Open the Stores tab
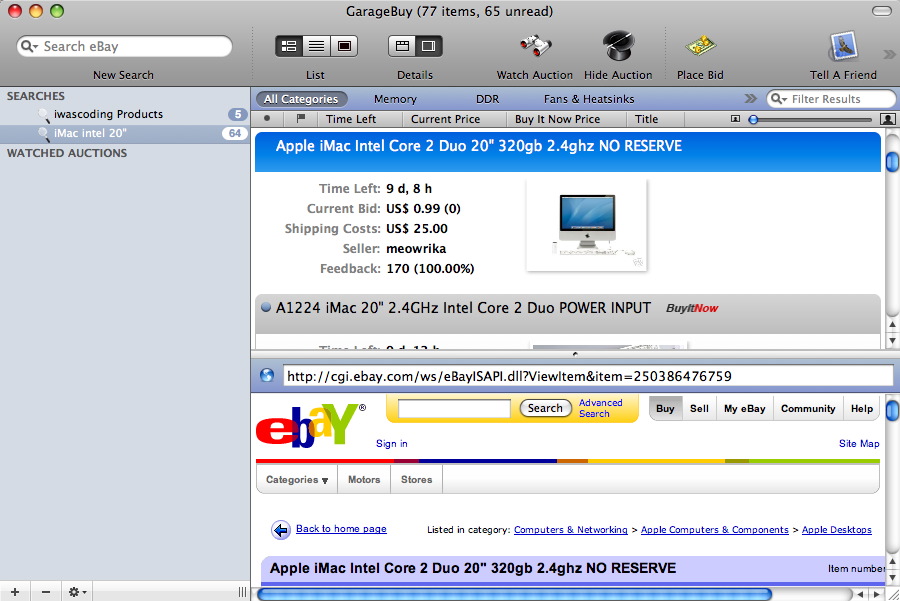Image resolution: width=900 pixels, height=601 pixels. 416,479
